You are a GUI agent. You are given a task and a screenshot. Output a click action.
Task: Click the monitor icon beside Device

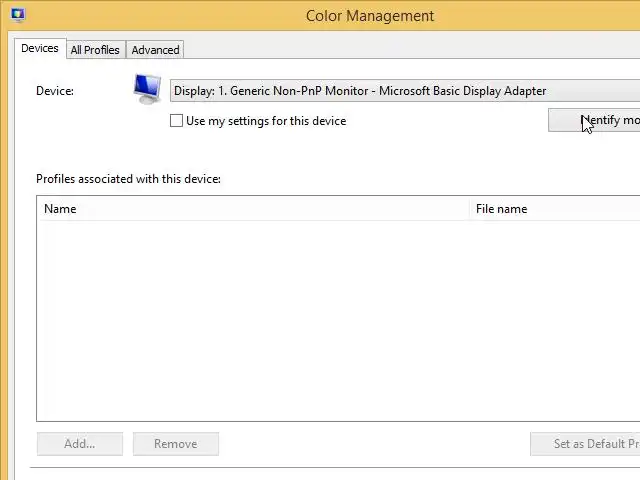(x=147, y=89)
